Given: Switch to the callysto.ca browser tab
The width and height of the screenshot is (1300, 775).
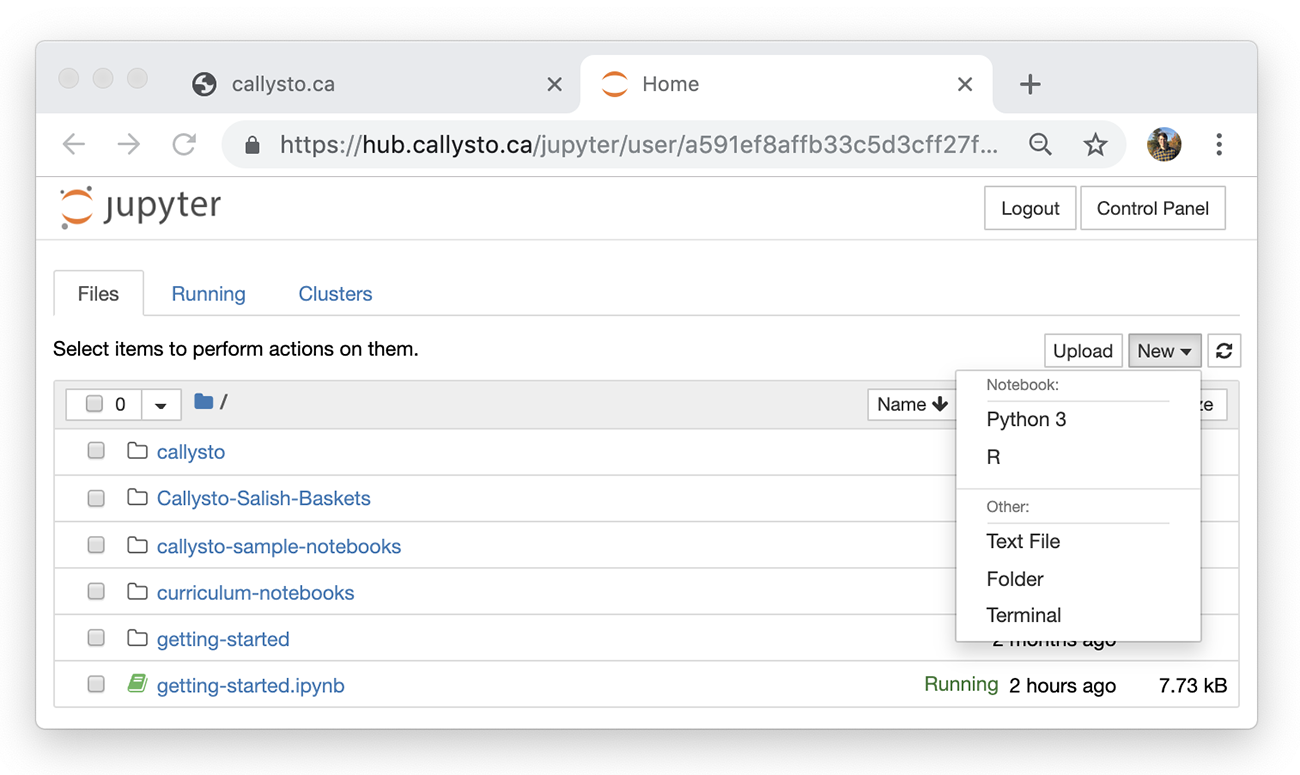Looking at the screenshot, I should 378,84.
